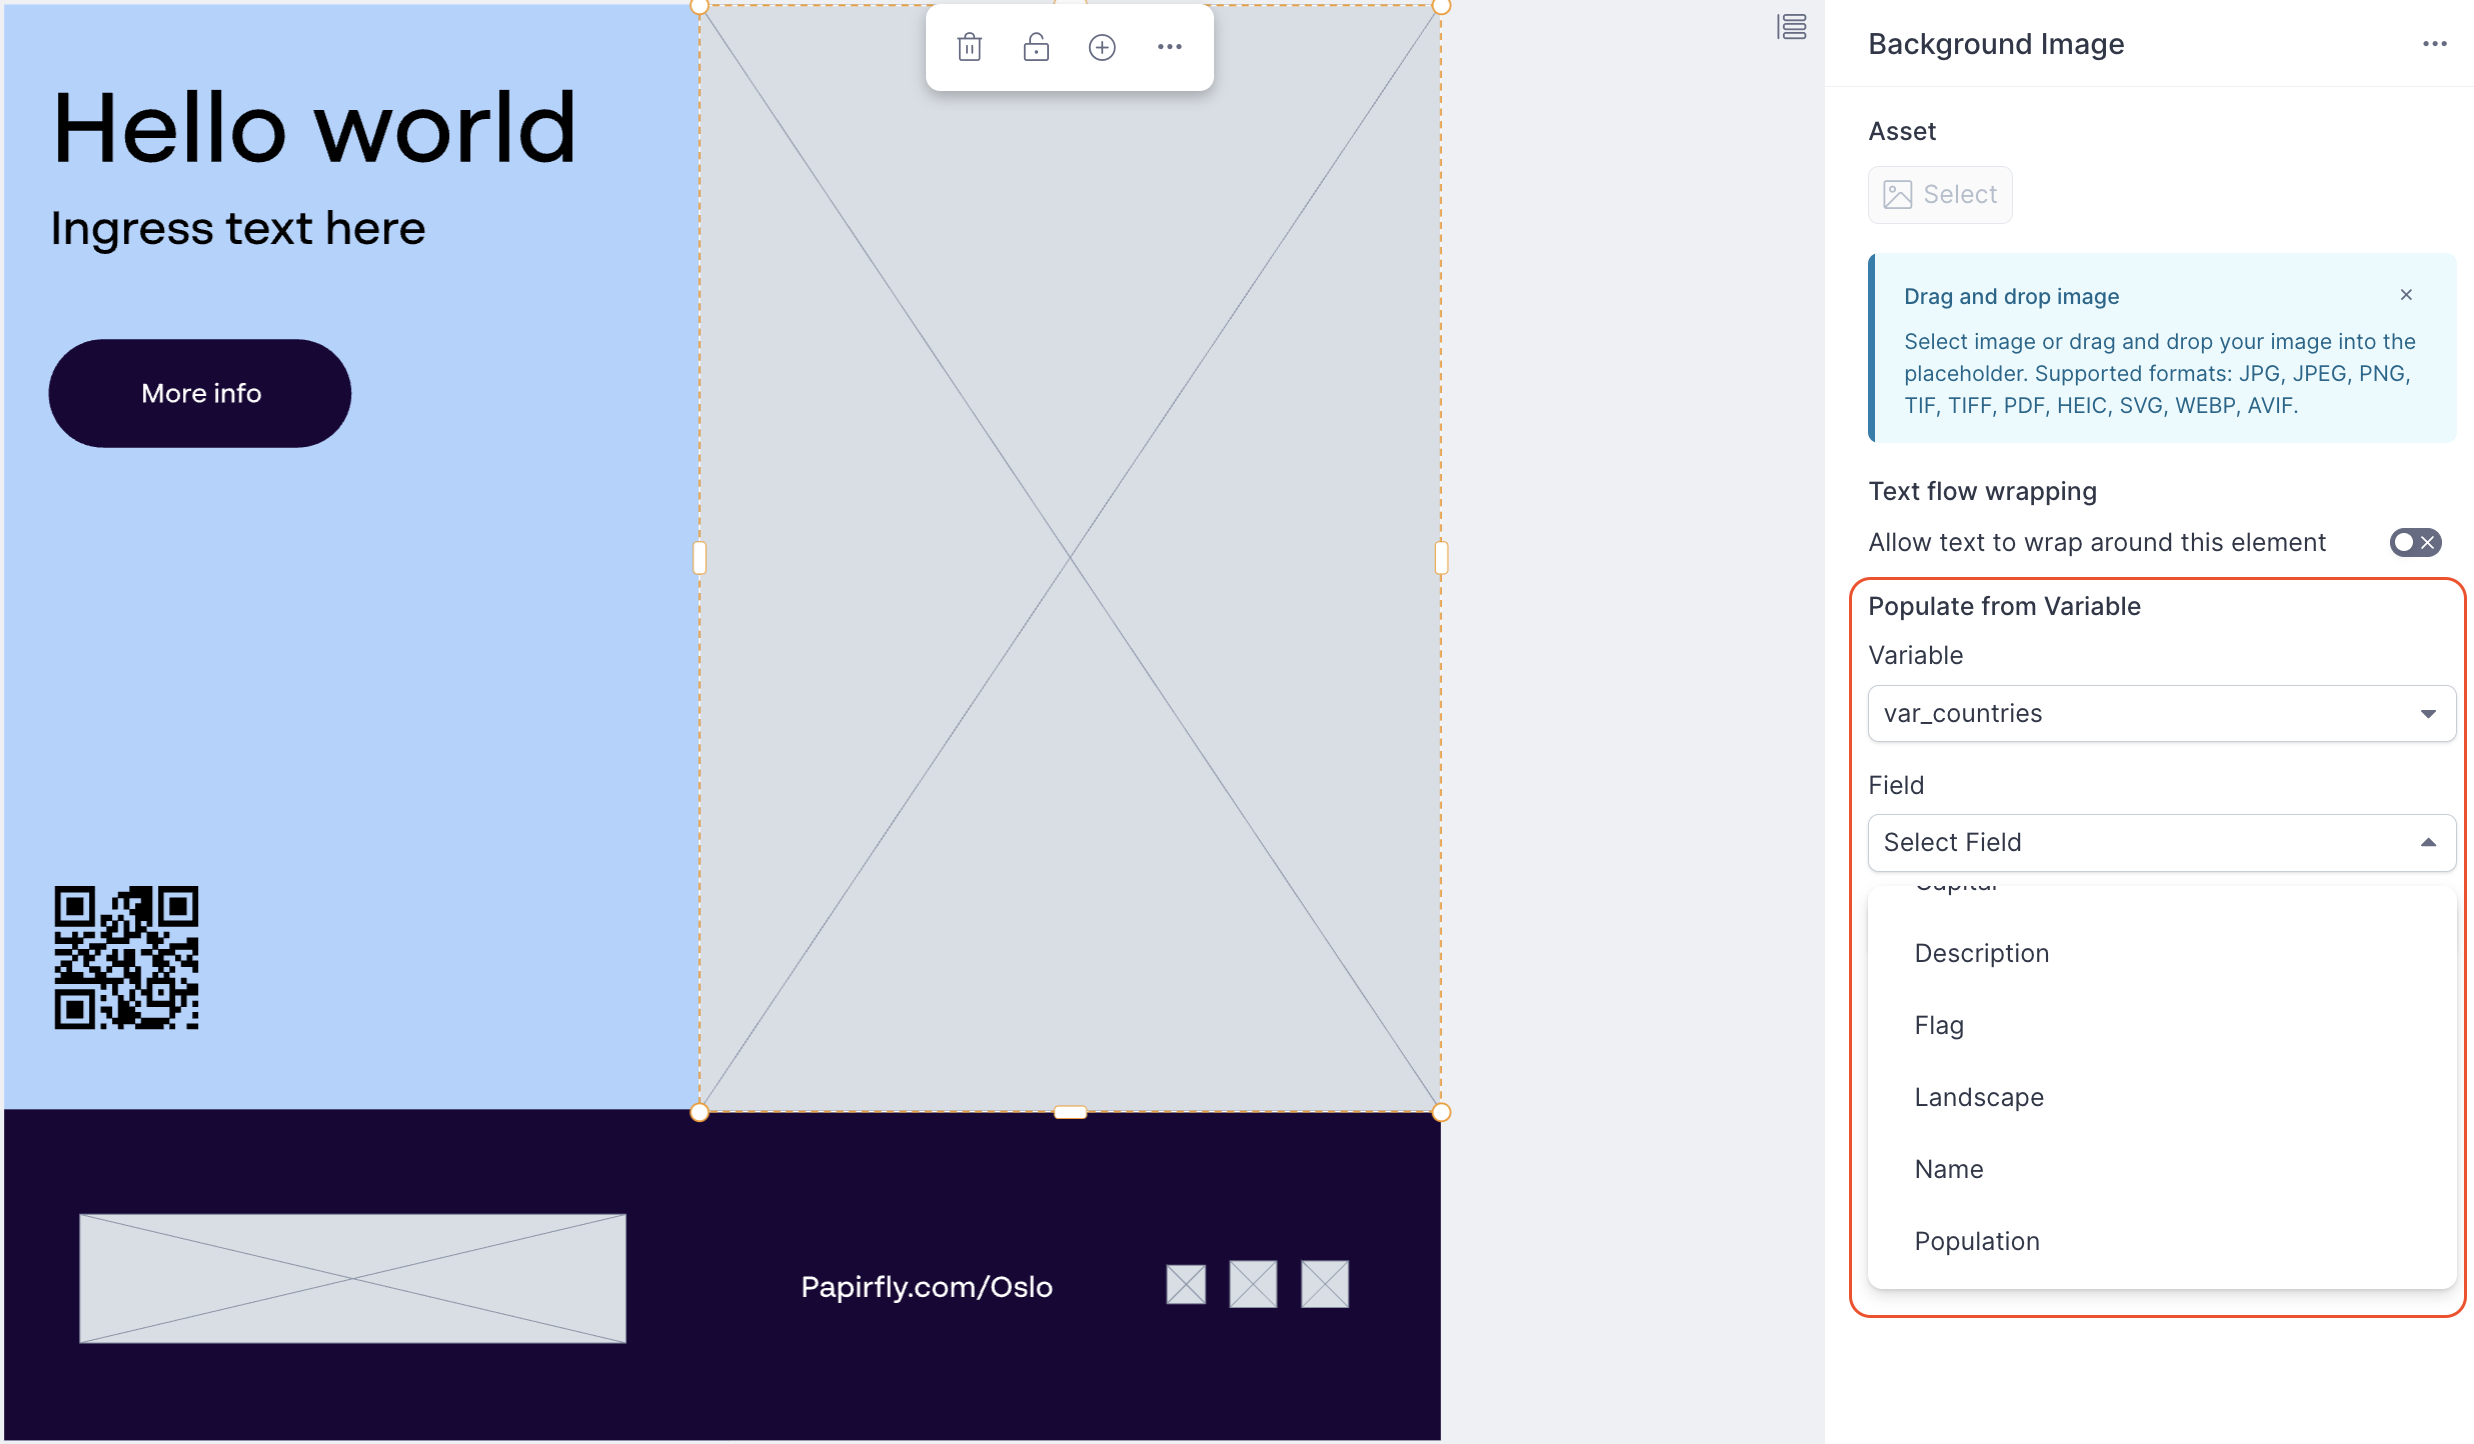Click the Papirfly.com/Oslo footer text

click(x=926, y=1287)
